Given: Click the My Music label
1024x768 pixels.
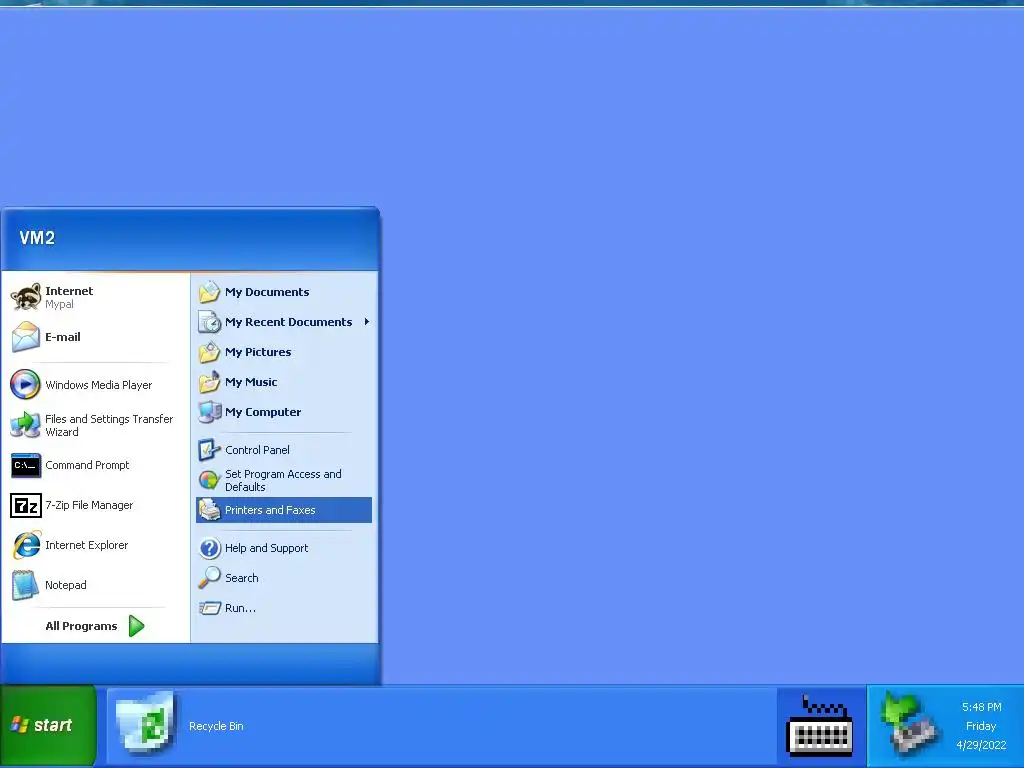Looking at the screenshot, I should 251,382.
